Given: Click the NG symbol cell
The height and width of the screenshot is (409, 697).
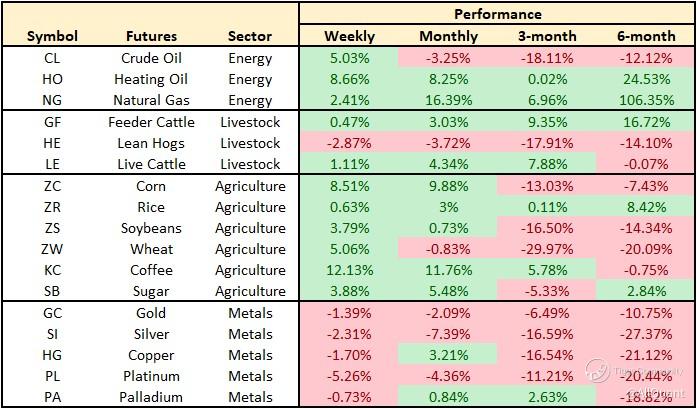Looking at the screenshot, I should [x=52, y=100].
